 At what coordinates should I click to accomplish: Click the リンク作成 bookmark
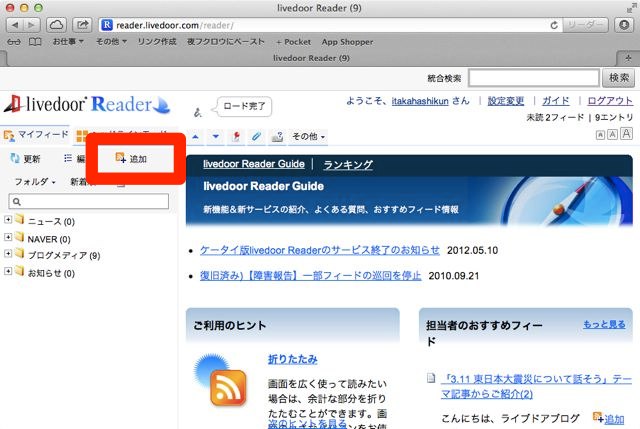click(157, 42)
